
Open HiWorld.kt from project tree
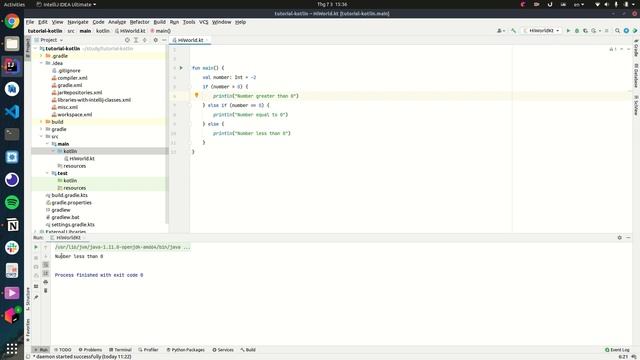coord(82,158)
